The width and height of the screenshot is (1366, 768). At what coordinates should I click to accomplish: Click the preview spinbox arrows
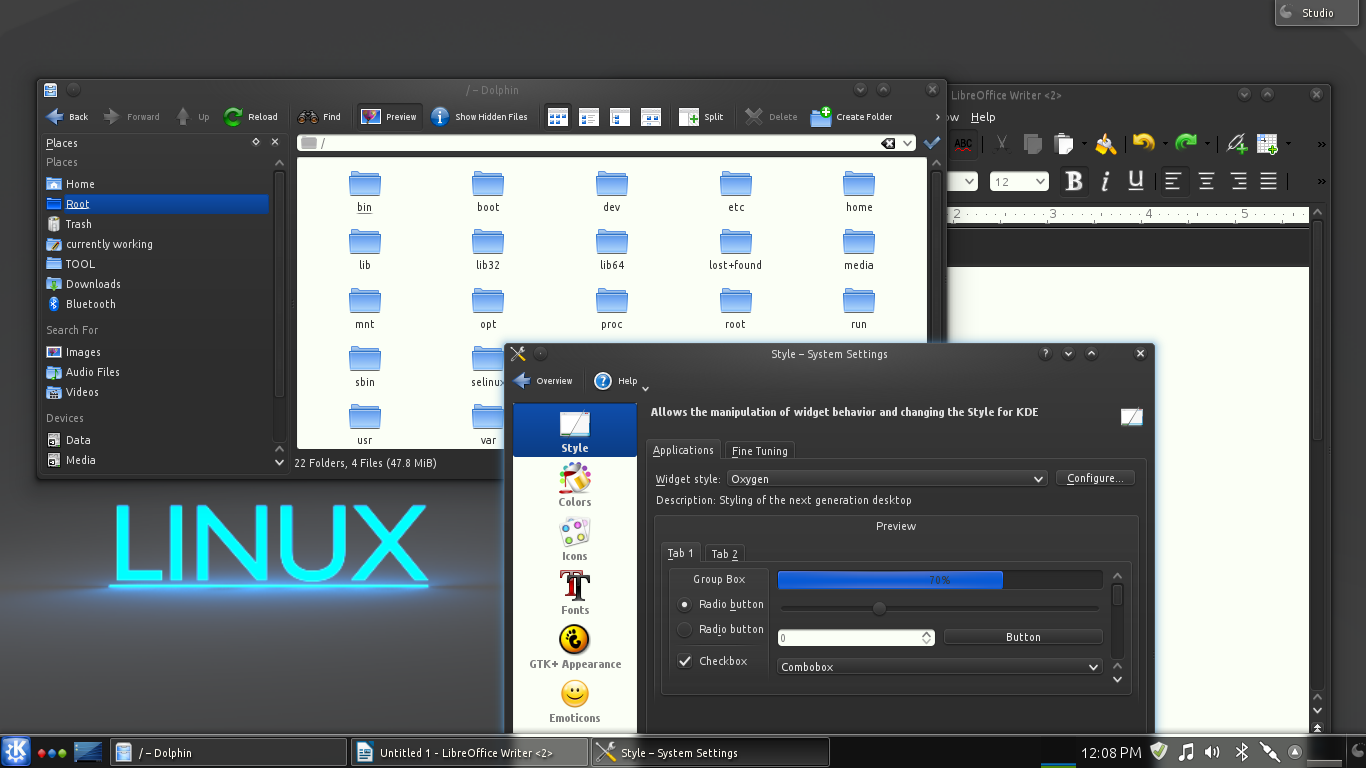[x=927, y=637]
